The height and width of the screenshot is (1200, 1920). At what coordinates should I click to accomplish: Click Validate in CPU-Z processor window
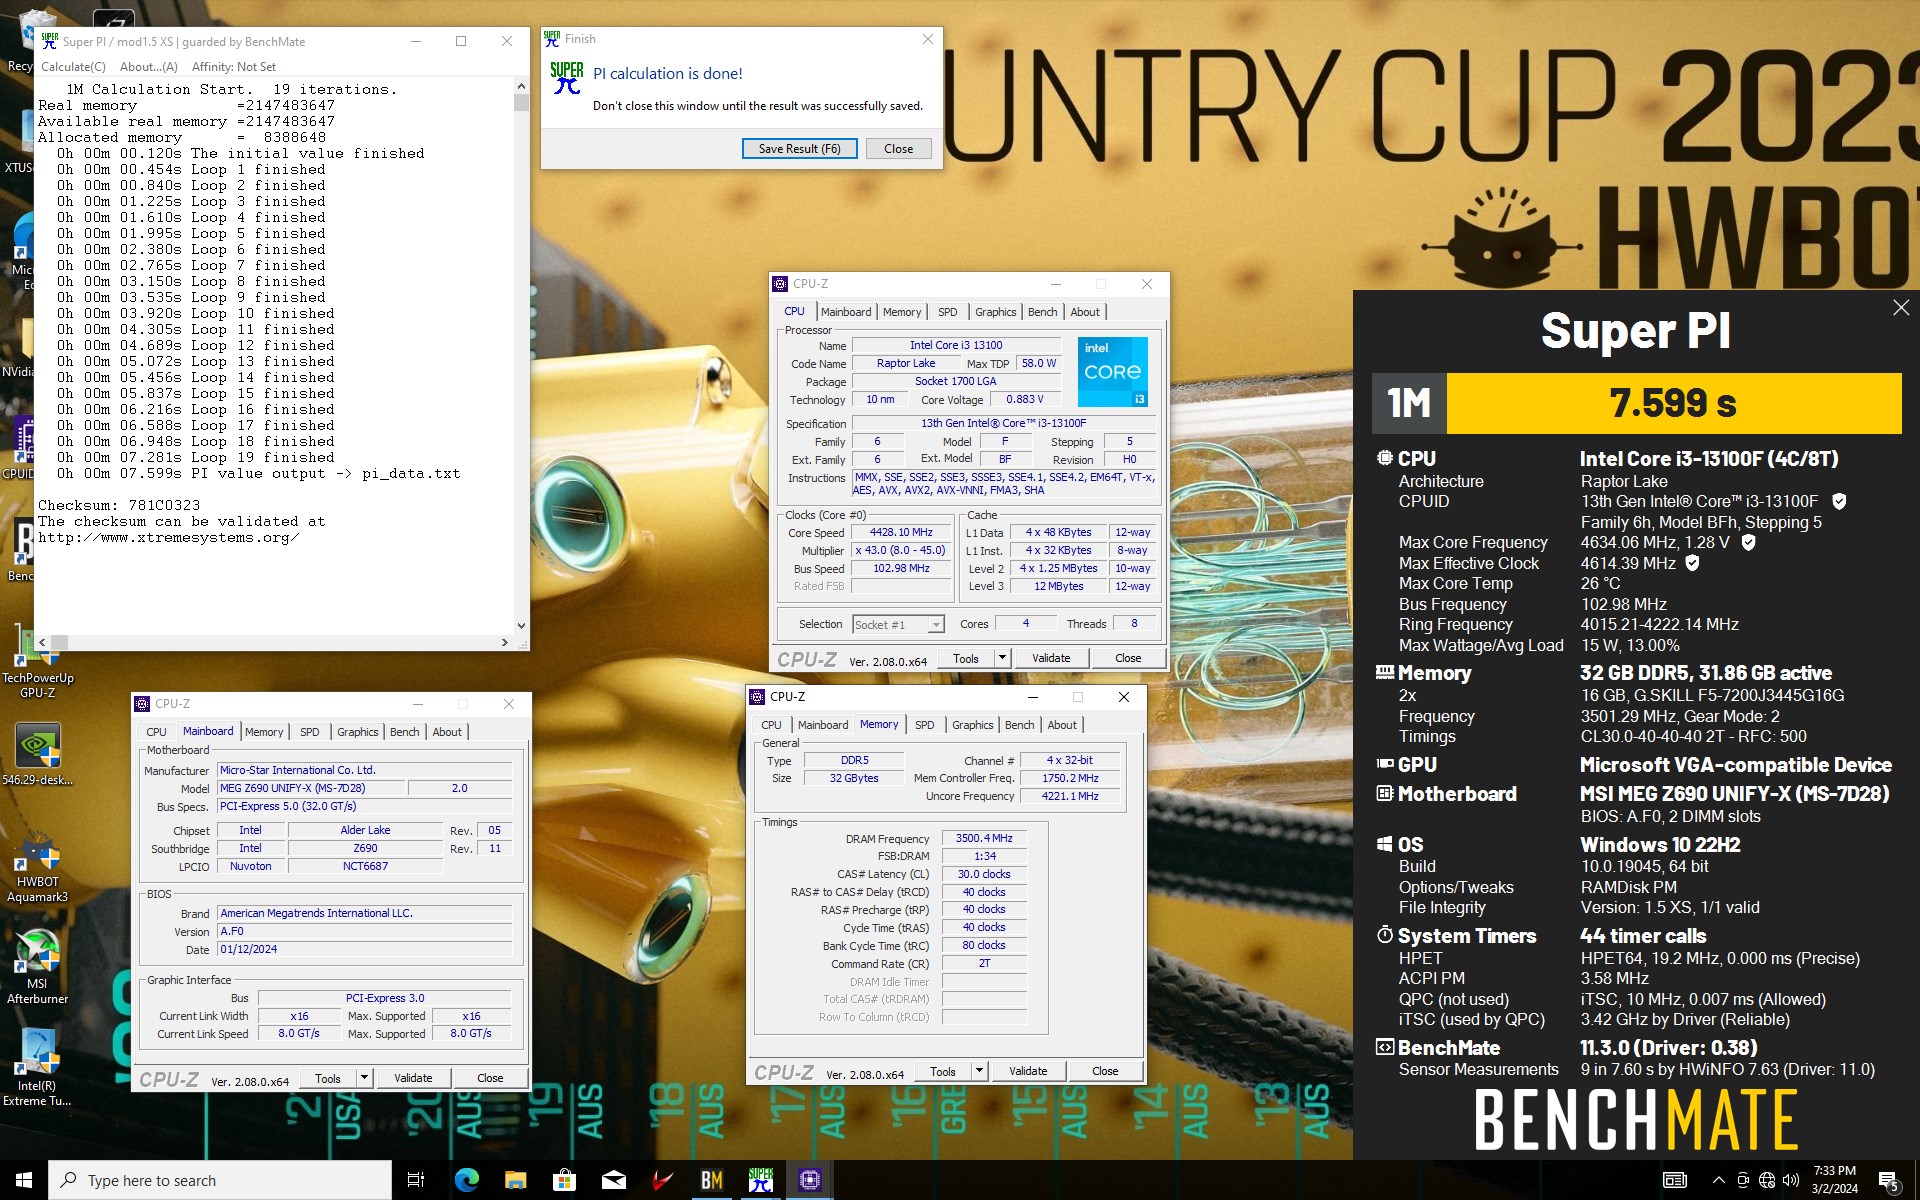[x=1051, y=658]
